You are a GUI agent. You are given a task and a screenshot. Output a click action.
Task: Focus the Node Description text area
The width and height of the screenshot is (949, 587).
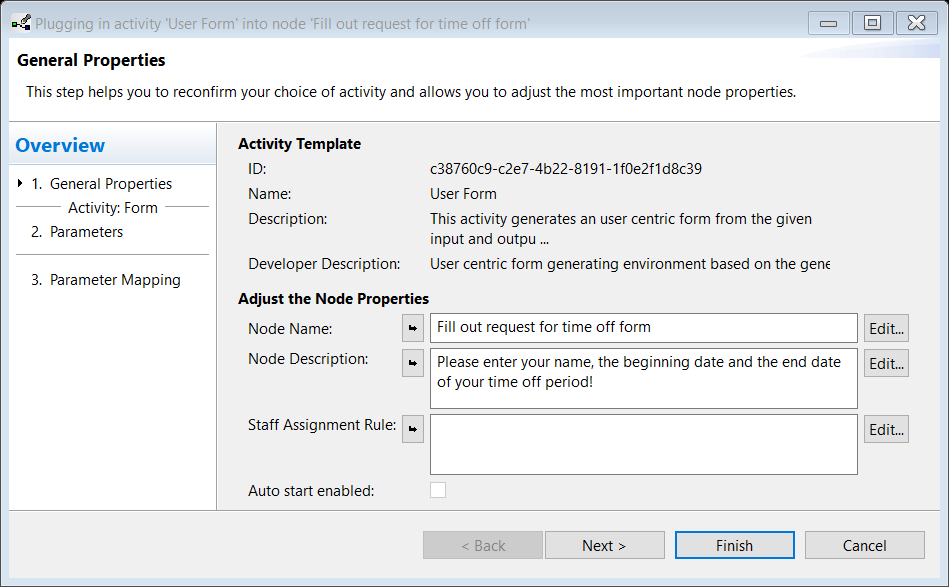[x=643, y=378]
